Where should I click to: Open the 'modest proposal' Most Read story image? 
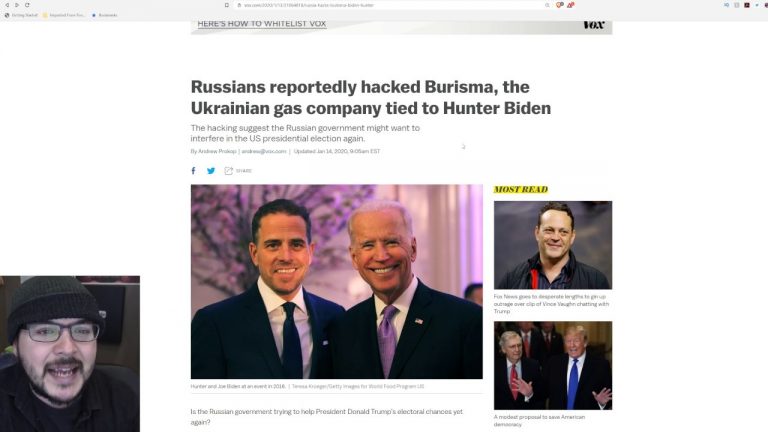(552, 365)
